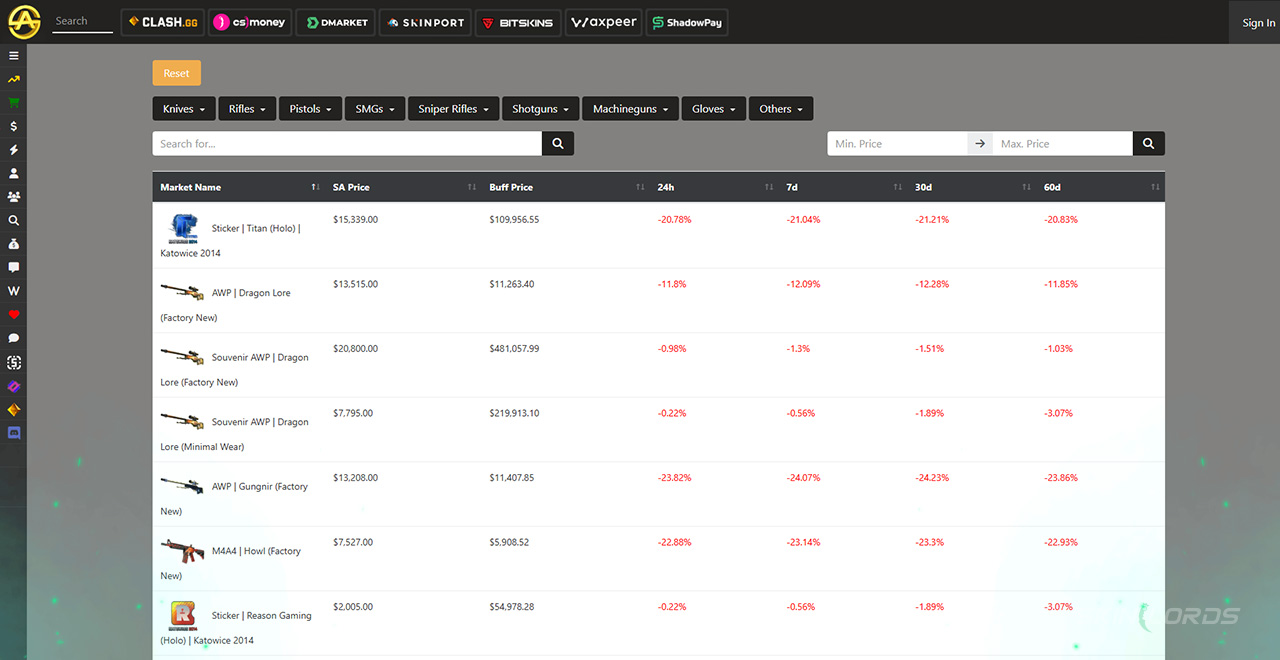Open the Discord icon in sidebar
This screenshot has width=1280, height=660.
[x=14, y=433]
